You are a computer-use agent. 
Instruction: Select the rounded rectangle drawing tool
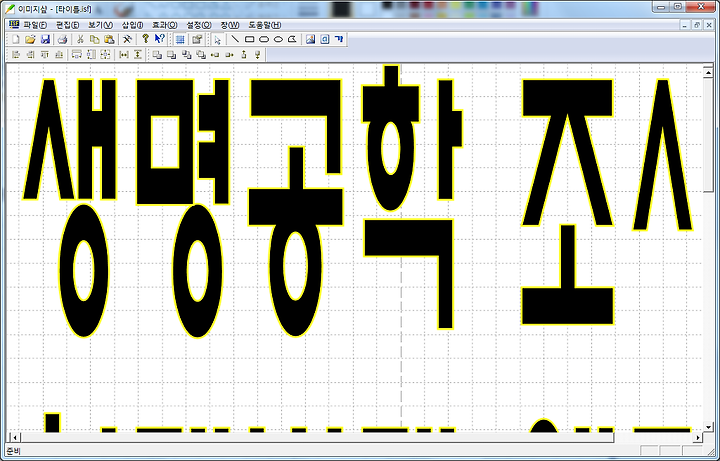(264, 39)
